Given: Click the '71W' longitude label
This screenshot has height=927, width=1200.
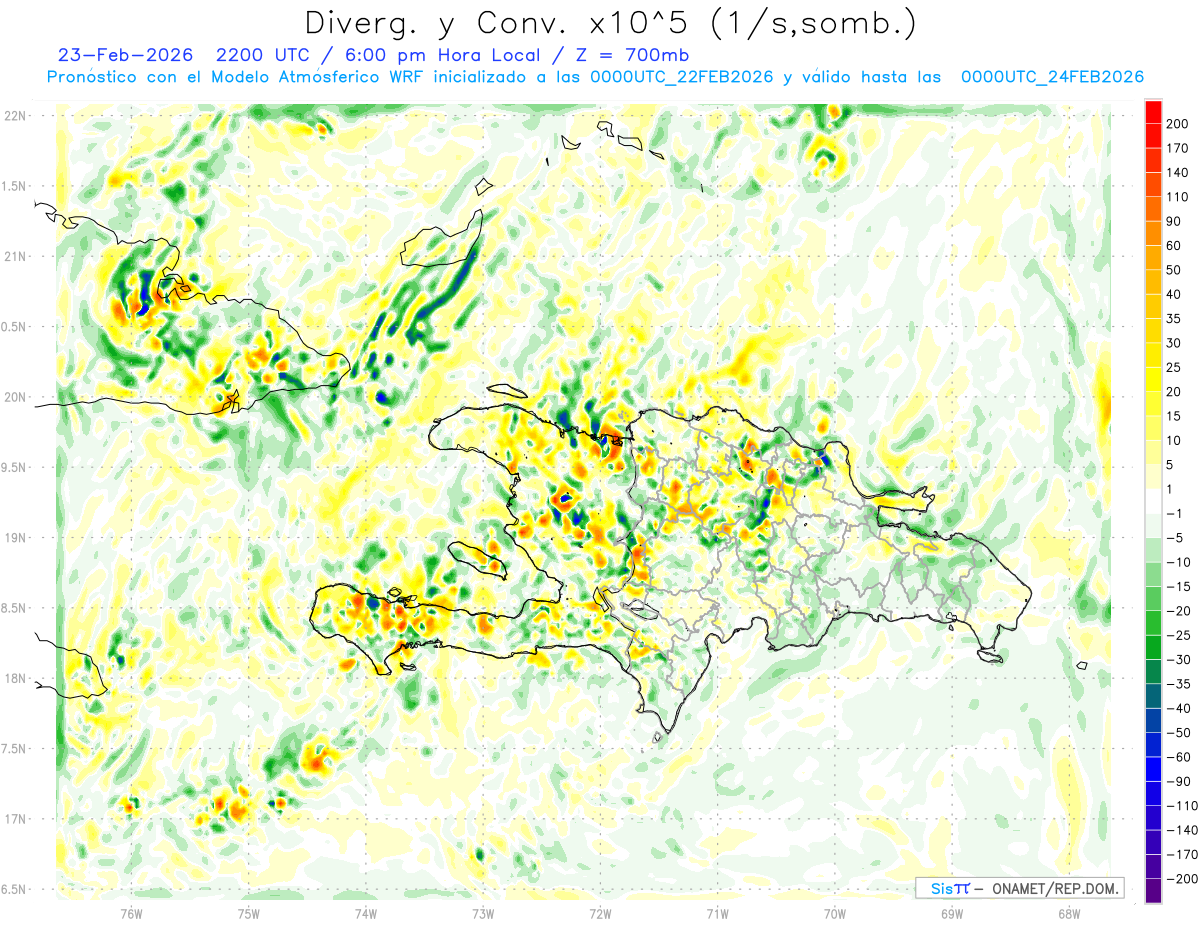Looking at the screenshot, I should (x=717, y=914).
